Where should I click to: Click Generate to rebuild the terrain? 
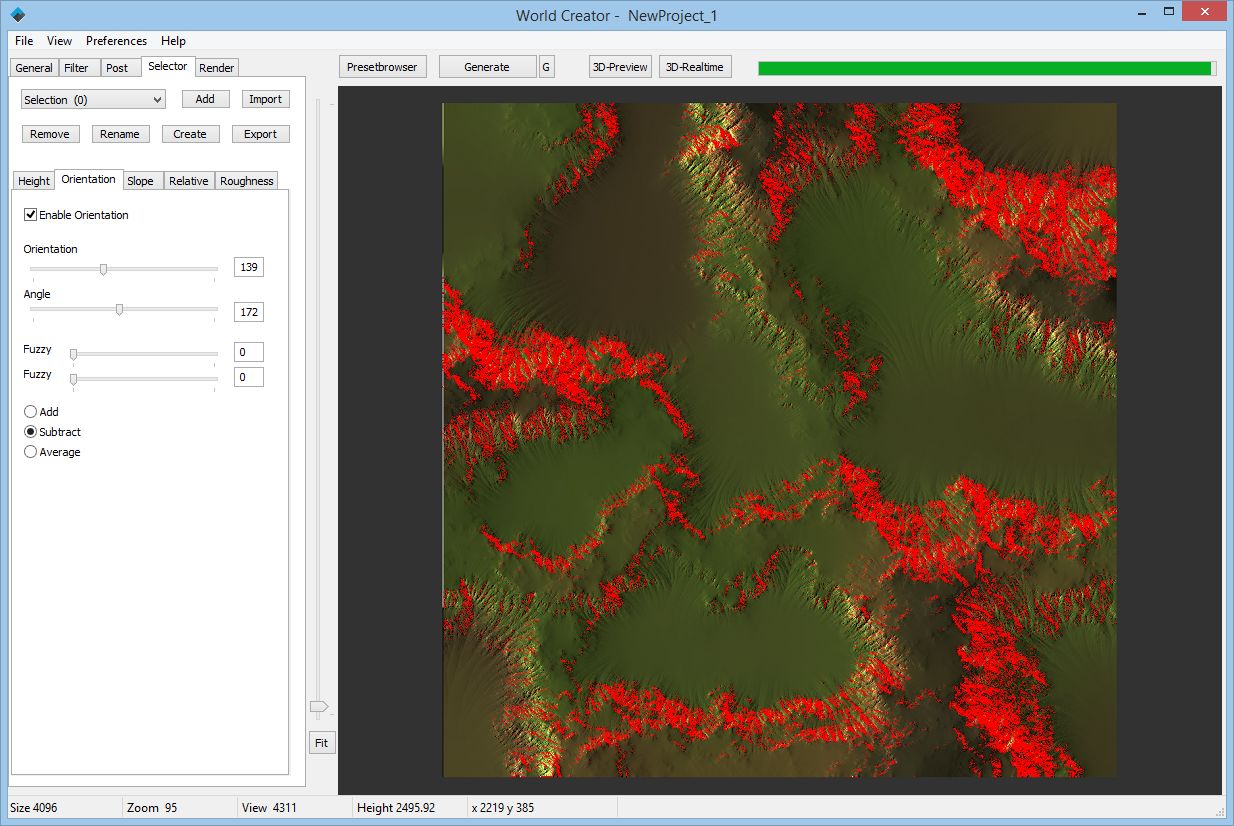tap(487, 66)
